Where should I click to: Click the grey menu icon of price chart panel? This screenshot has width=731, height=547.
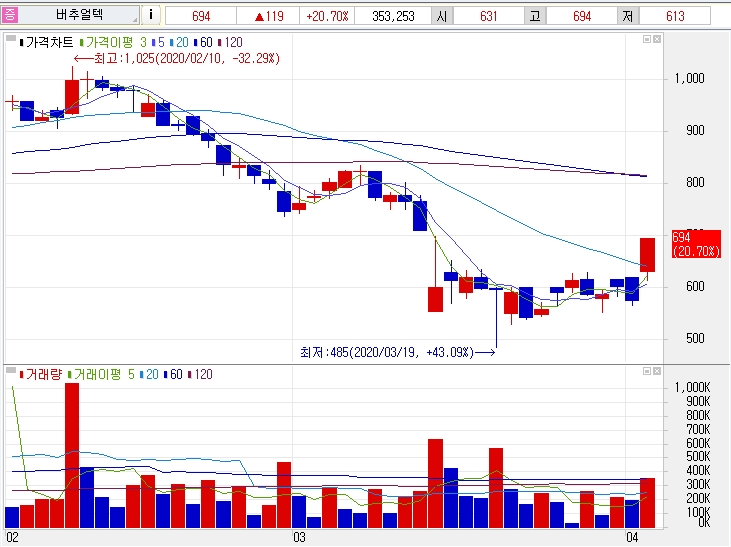(10, 38)
